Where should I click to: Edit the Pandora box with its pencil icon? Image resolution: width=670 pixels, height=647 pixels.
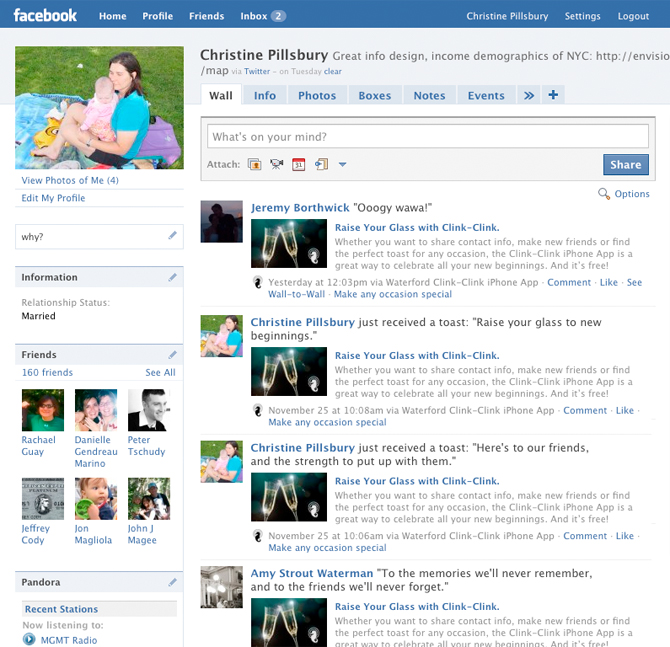(172, 582)
